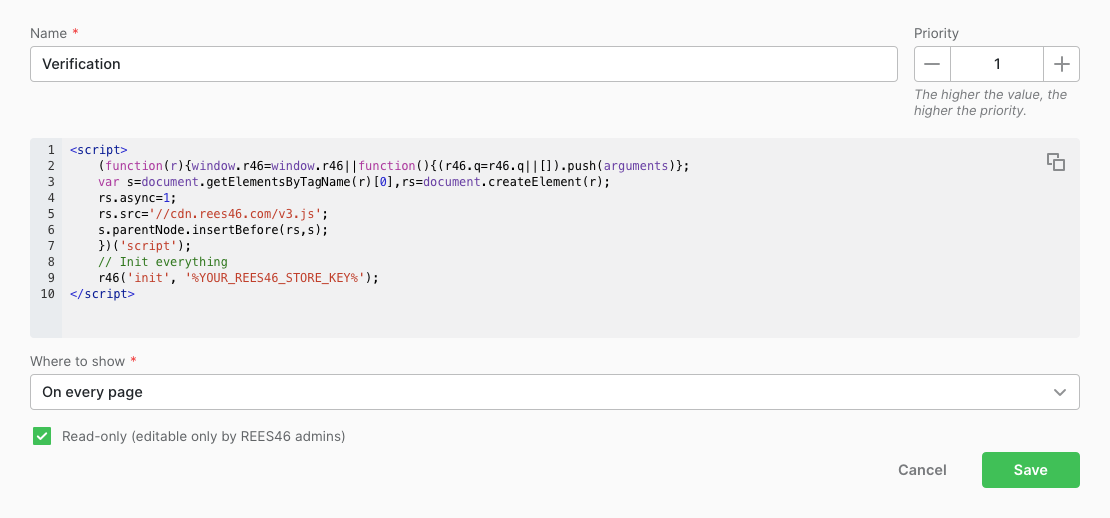
Task: Click the closing script tag on line 10
Action: click(102, 294)
